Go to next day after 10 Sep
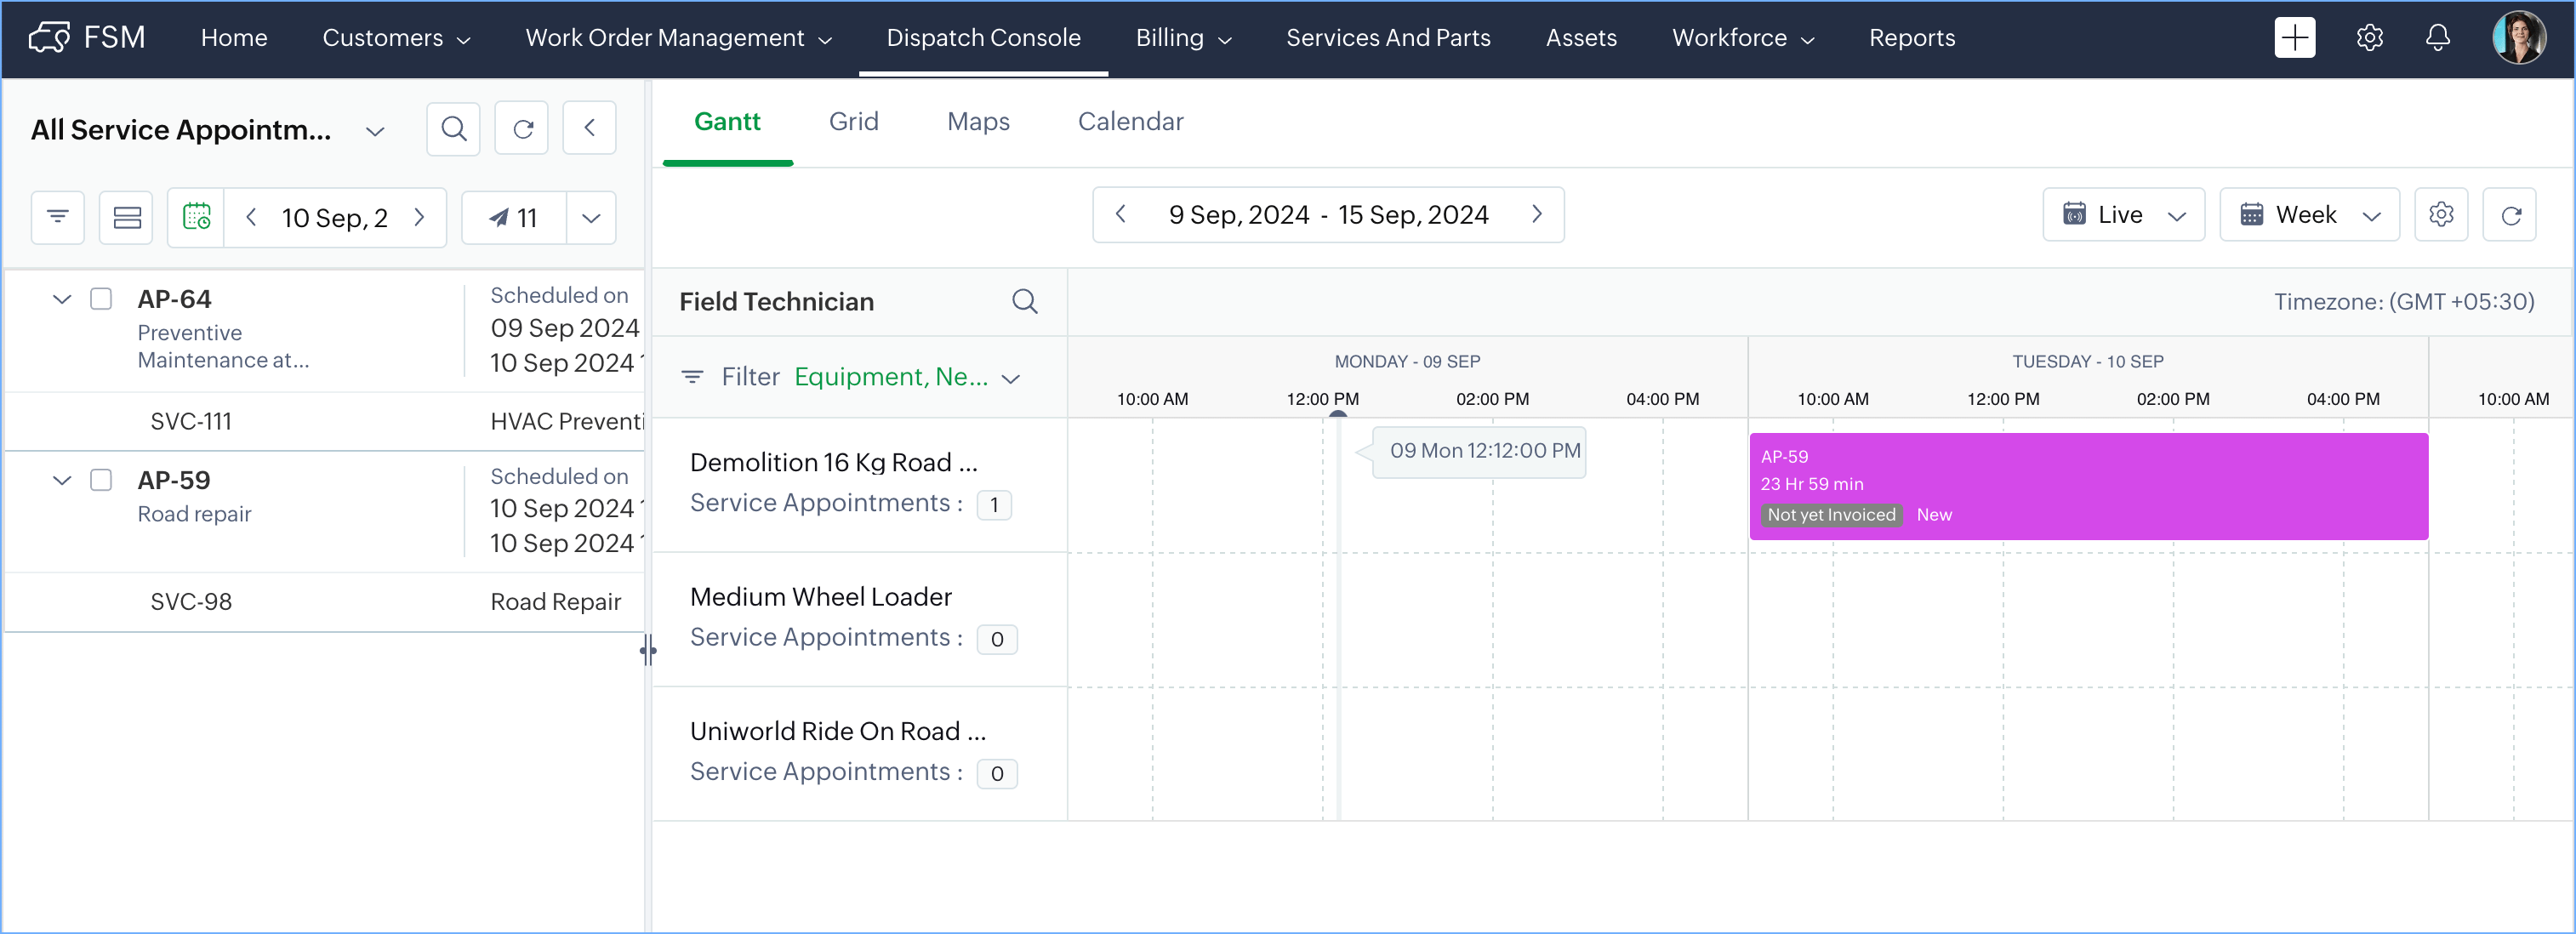Viewport: 2576px width, 934px height. point(419,217)
